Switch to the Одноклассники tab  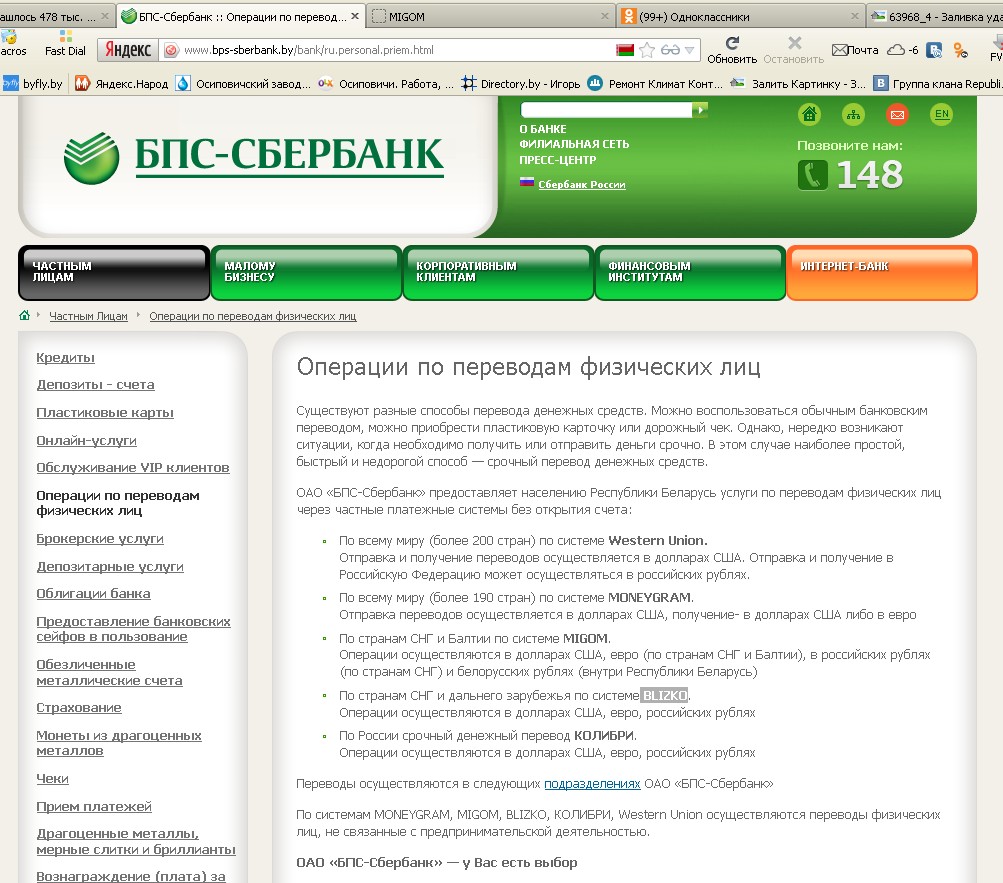(741, 17)
